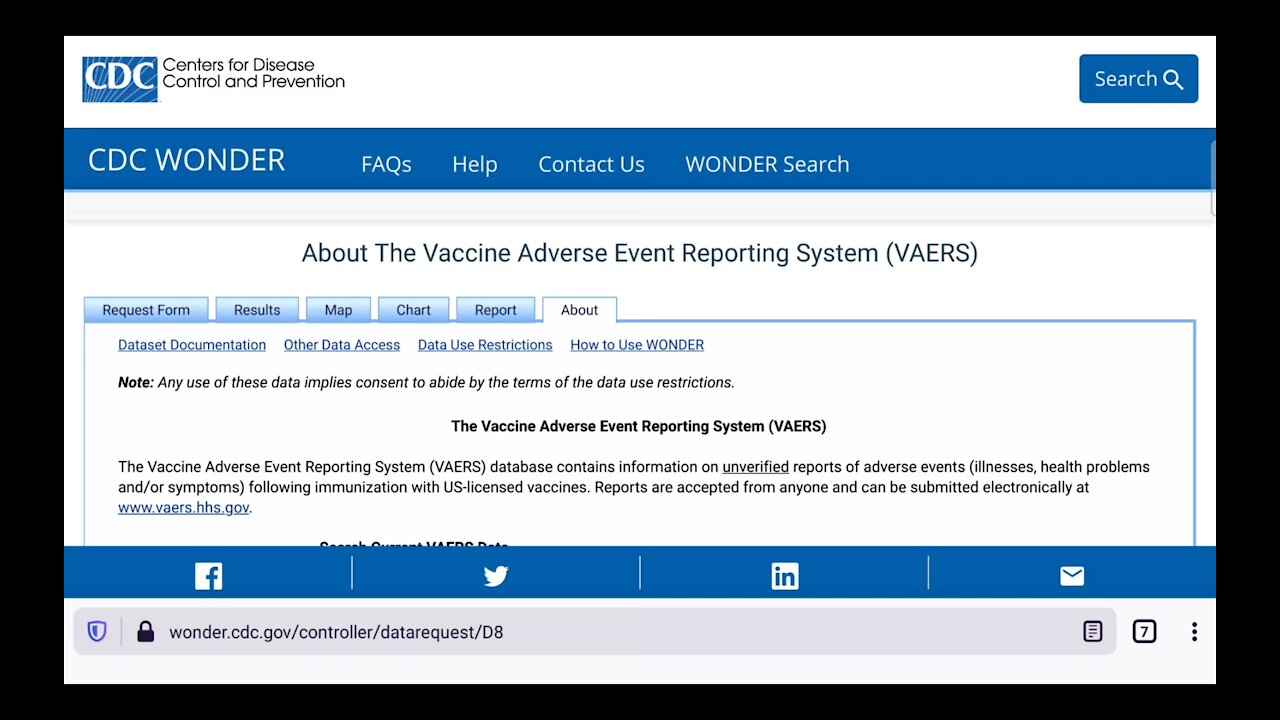Share the page on Twitter
The width and height of the screenshot is (1280, 720).
496,576
